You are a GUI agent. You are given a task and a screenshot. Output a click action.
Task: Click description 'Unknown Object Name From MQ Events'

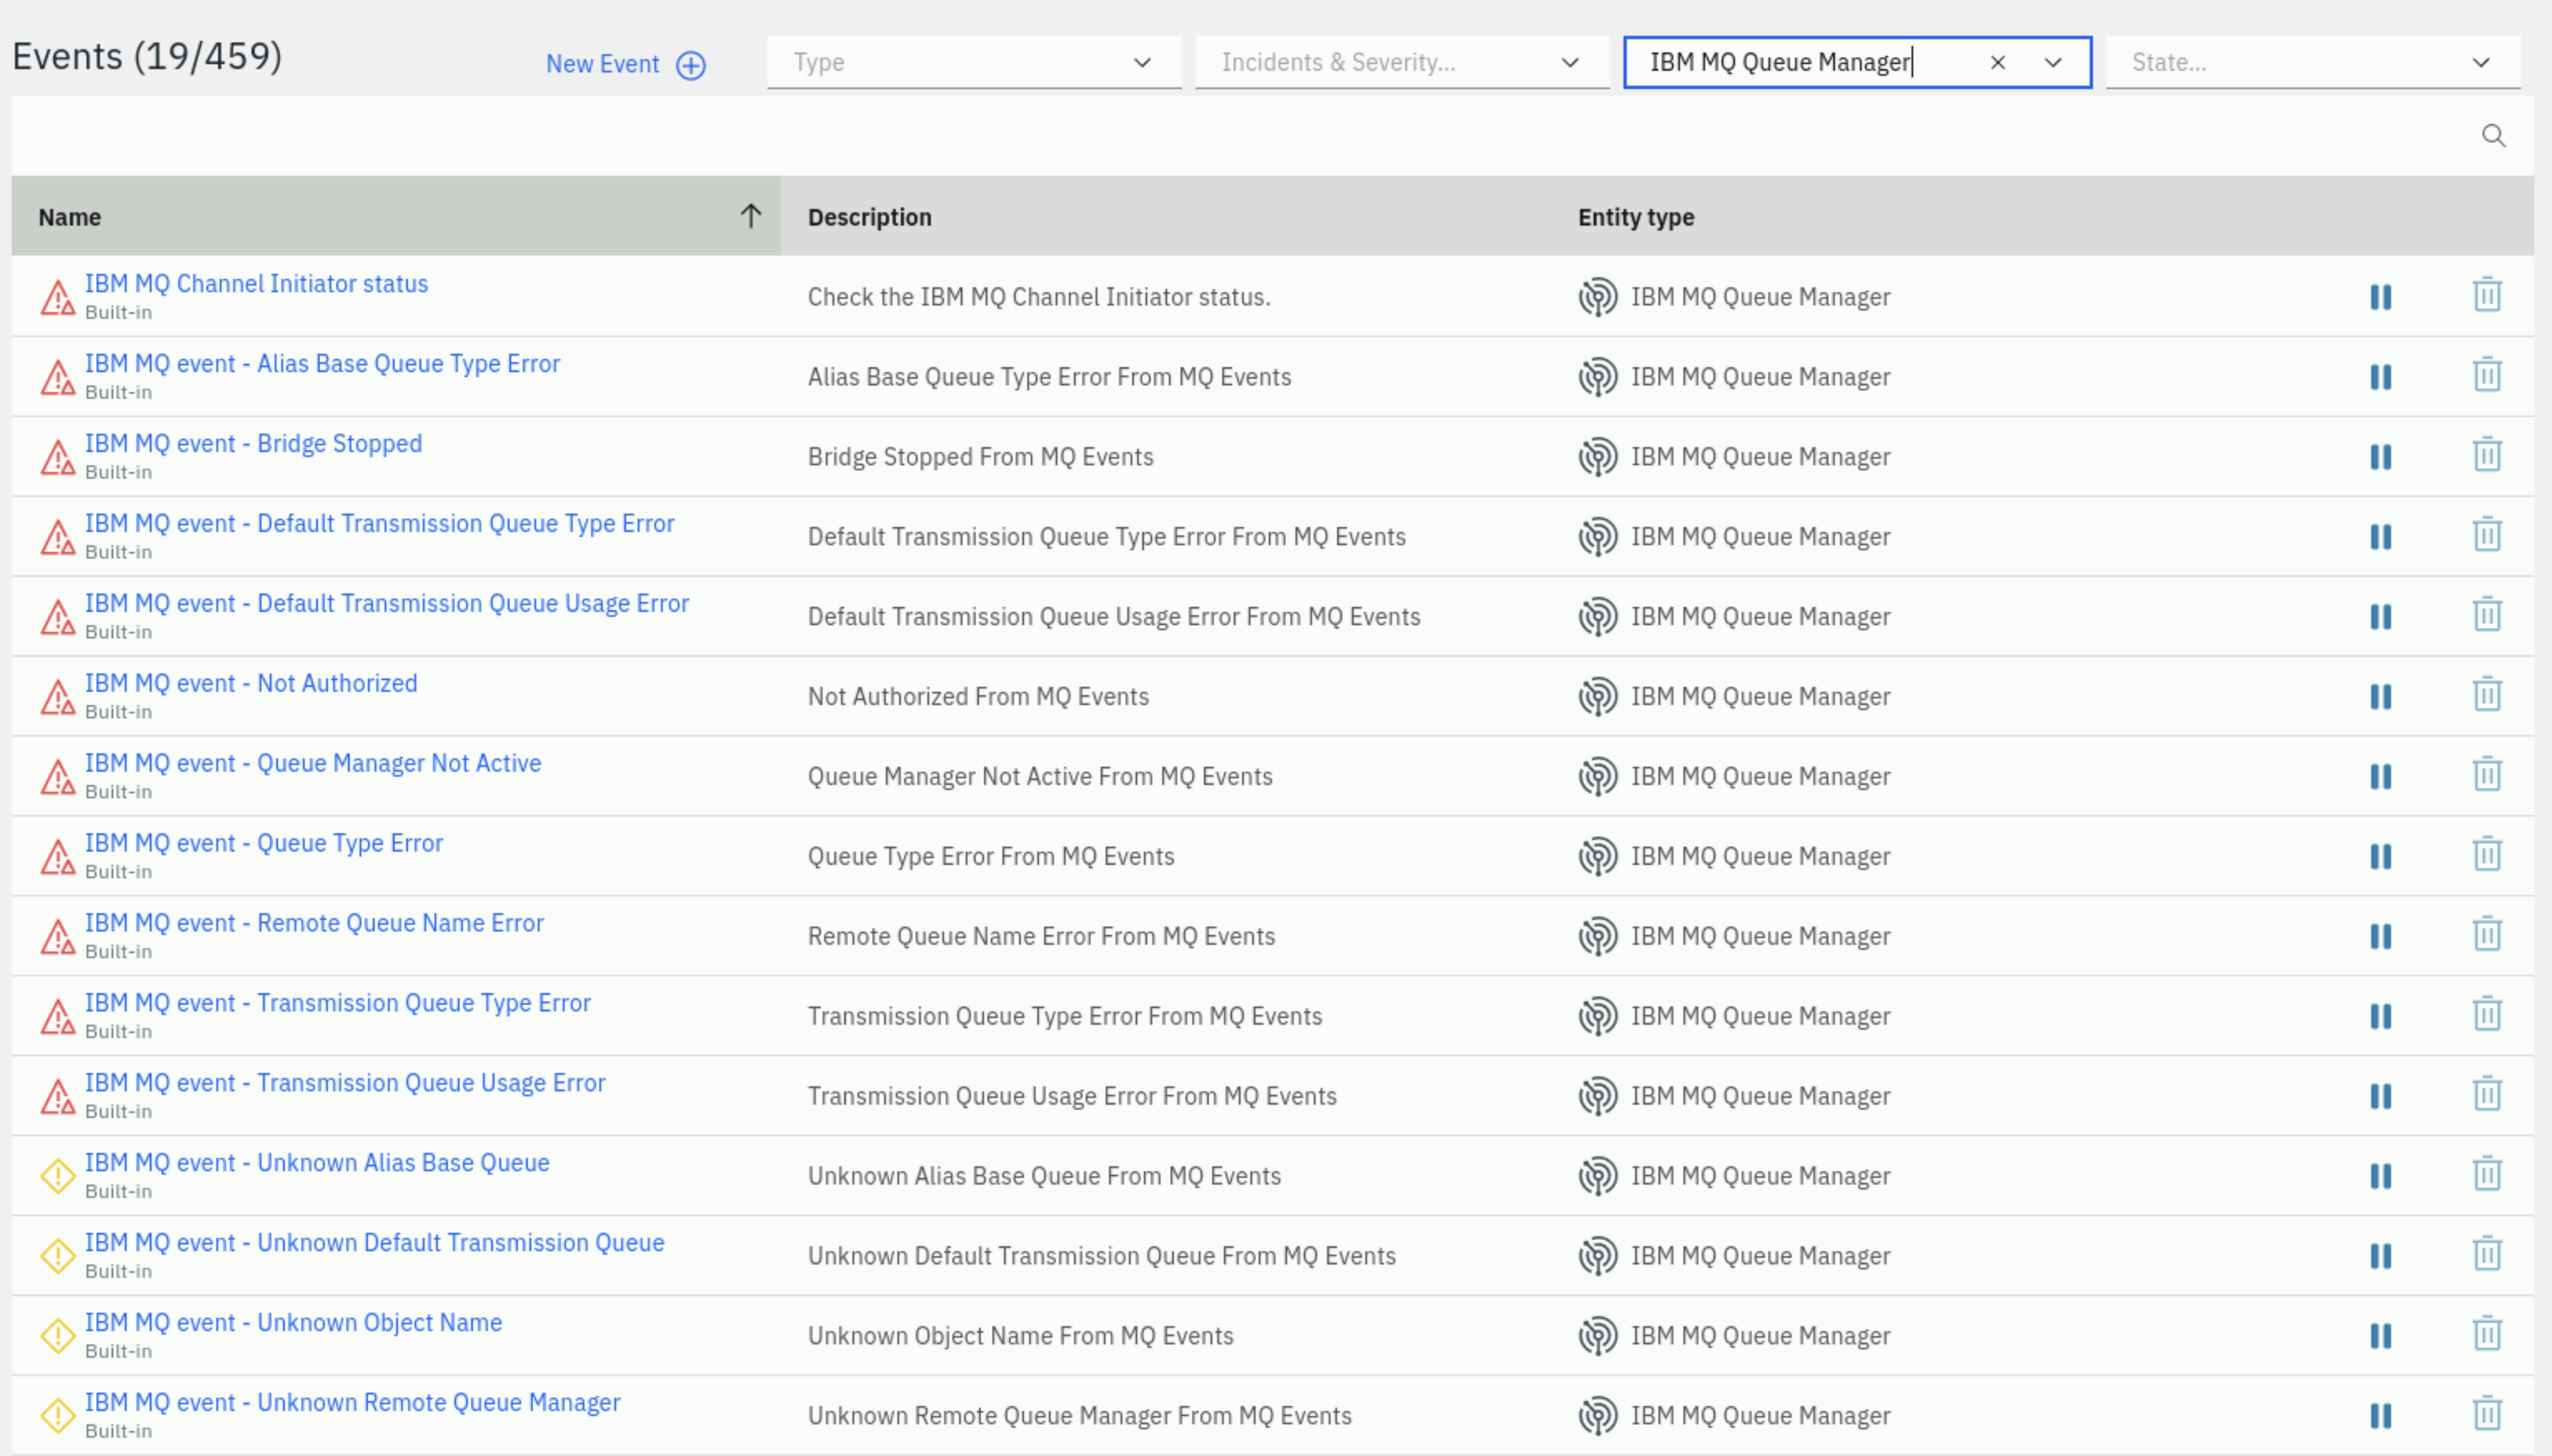(1020, 1336)
